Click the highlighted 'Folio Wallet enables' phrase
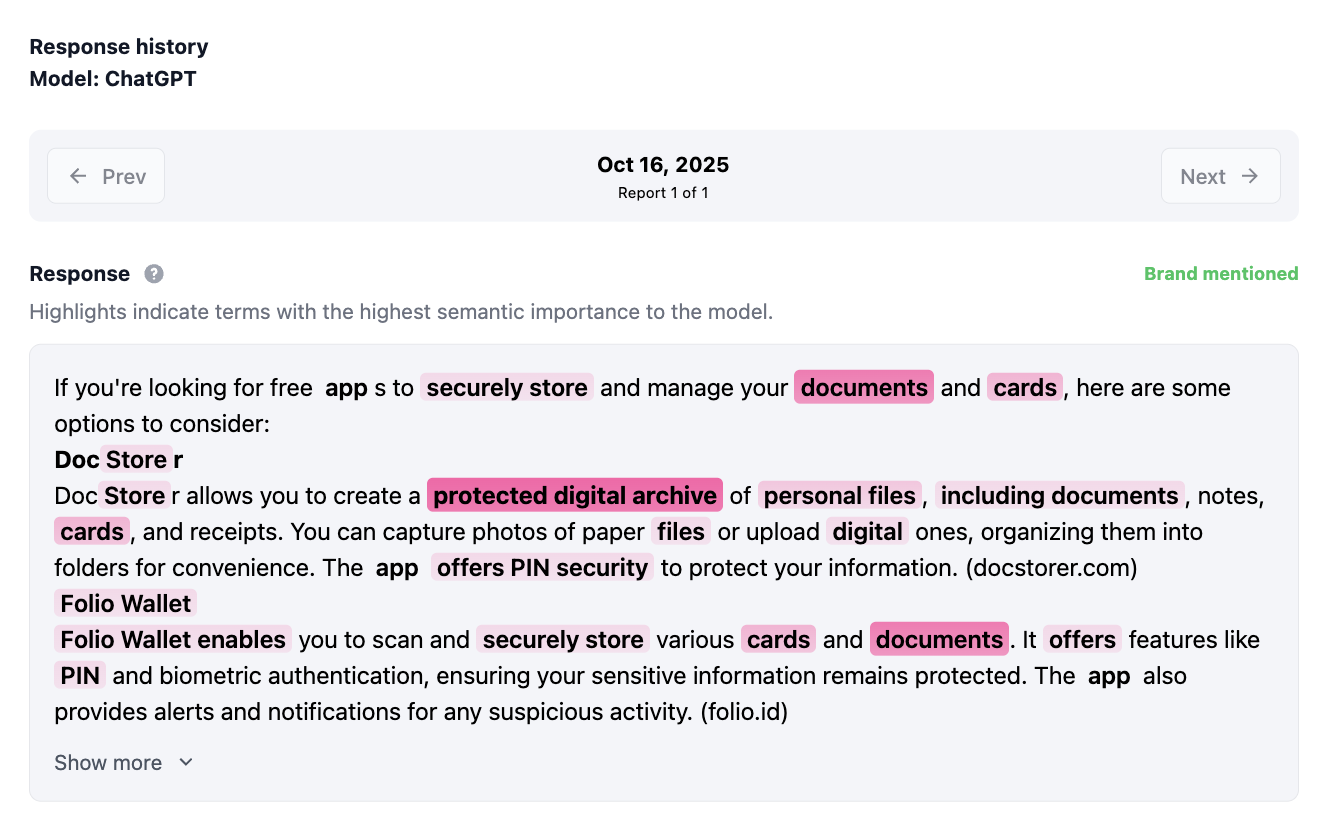1326x824 pixels. click(174, 639)
